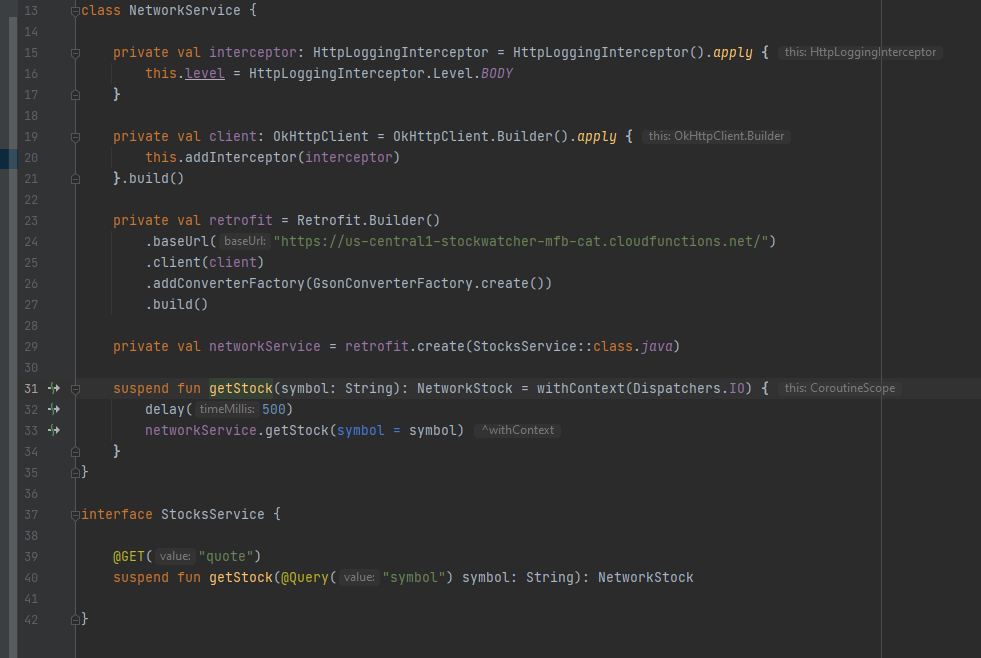
Task: Click suspend call icon on line 33
Action: click(x=54, y=430)
